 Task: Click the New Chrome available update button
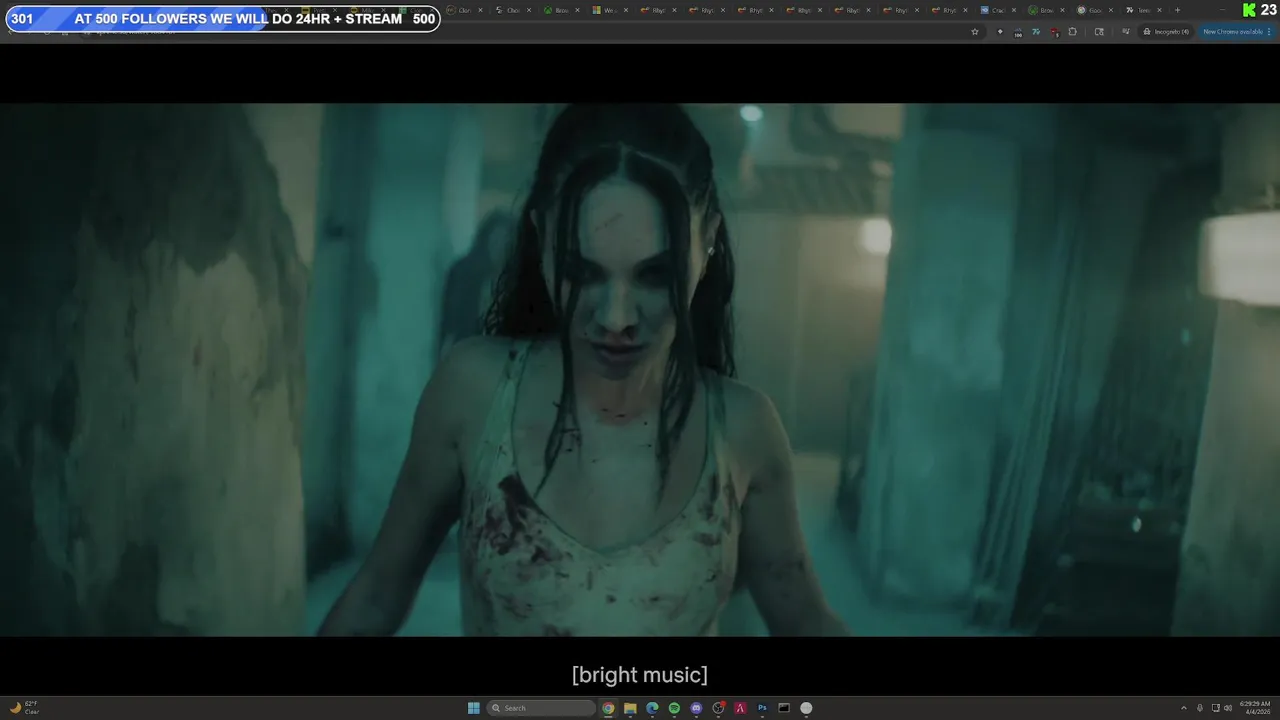pyautogui.click(x=1236, y=31)
